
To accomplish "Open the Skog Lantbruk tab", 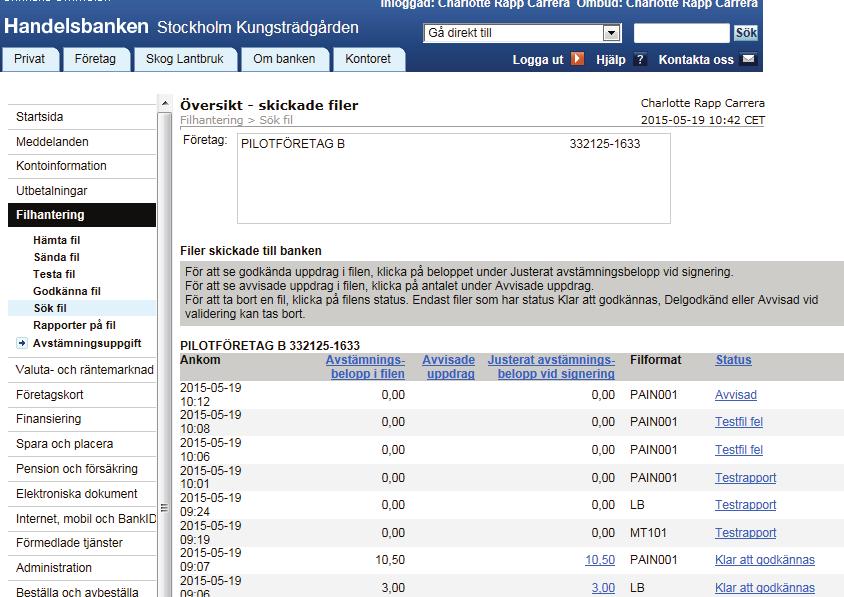I will 185,59.
